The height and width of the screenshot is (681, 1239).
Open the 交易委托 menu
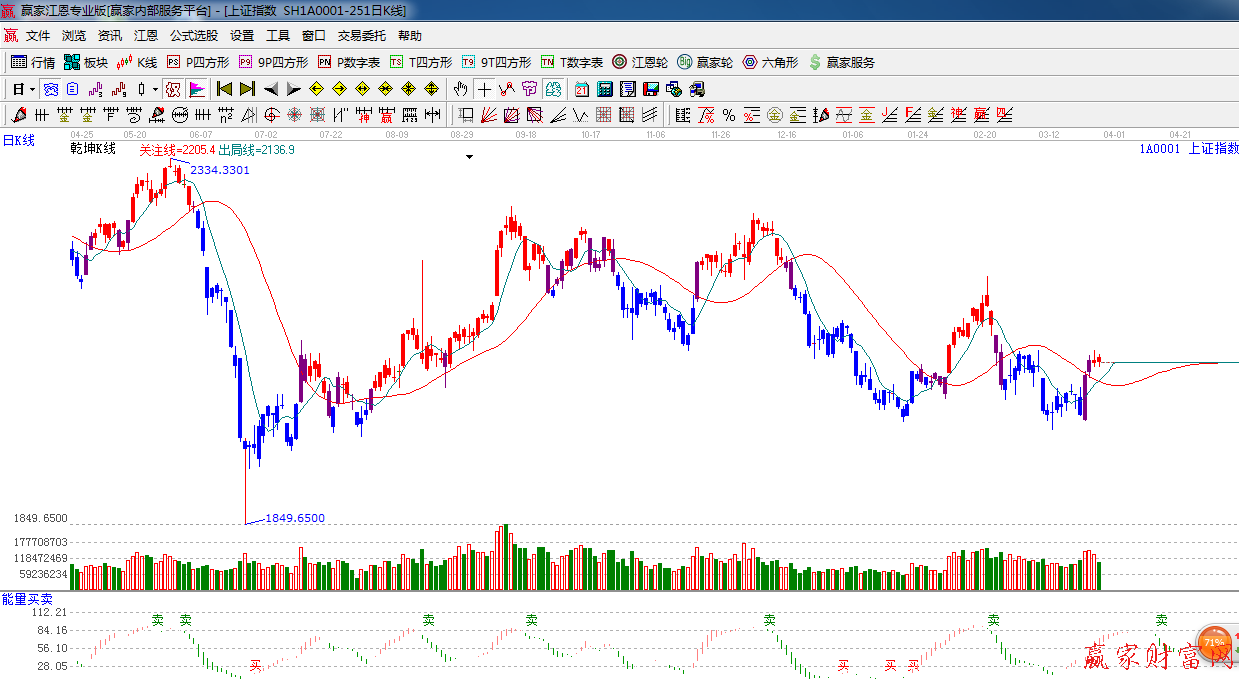tap(361, 35)
